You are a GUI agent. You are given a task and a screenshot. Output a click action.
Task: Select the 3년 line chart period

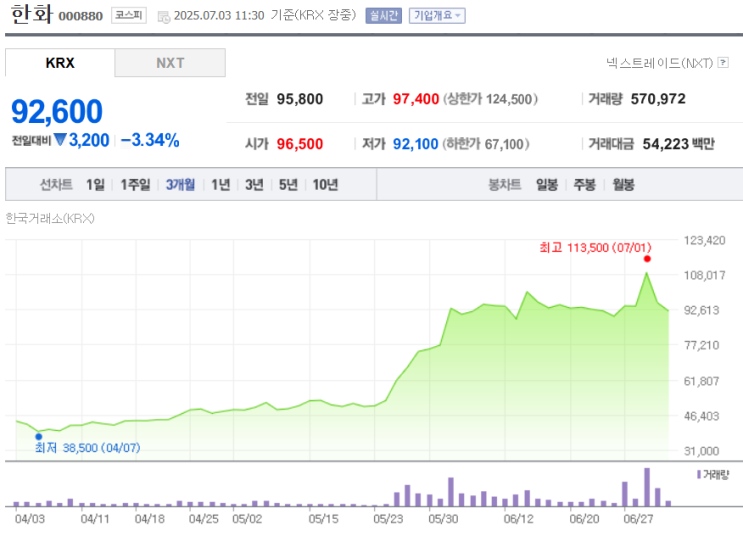click(254, 184)
